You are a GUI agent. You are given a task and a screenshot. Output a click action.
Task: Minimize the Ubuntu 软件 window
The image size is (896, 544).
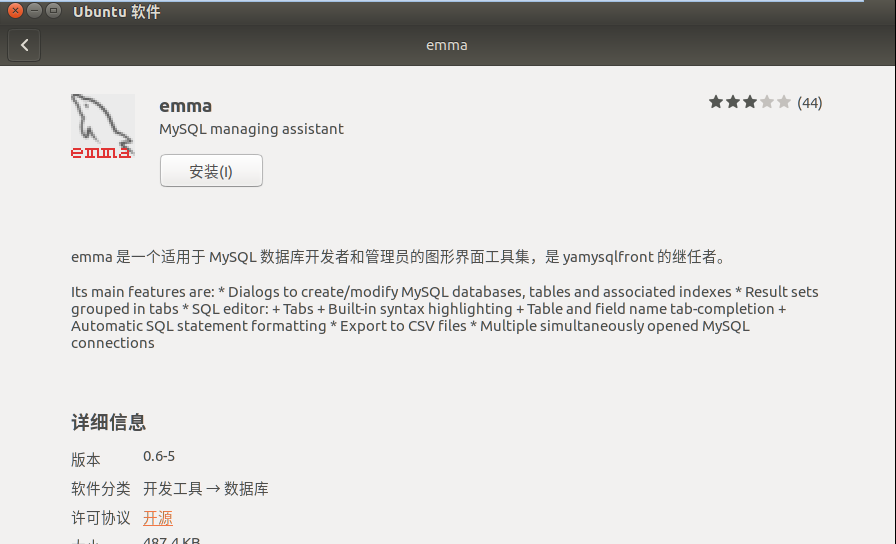point(34,10)
